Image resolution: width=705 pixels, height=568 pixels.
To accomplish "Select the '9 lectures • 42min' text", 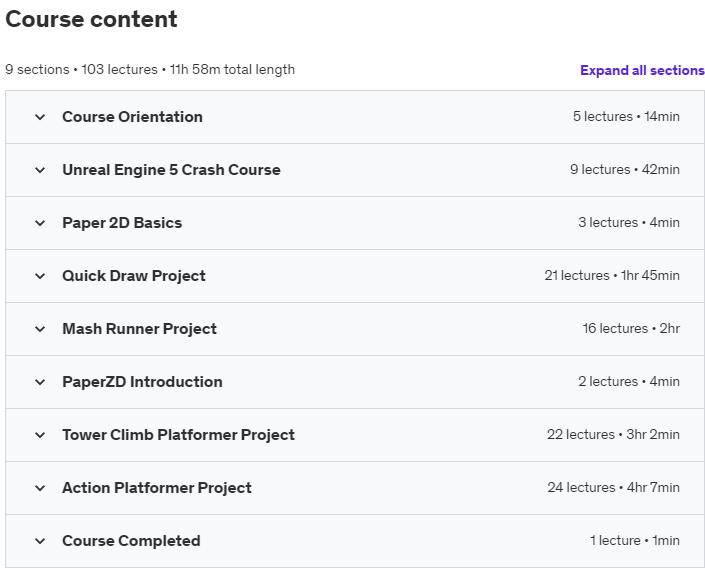I will tap(625, 170).
